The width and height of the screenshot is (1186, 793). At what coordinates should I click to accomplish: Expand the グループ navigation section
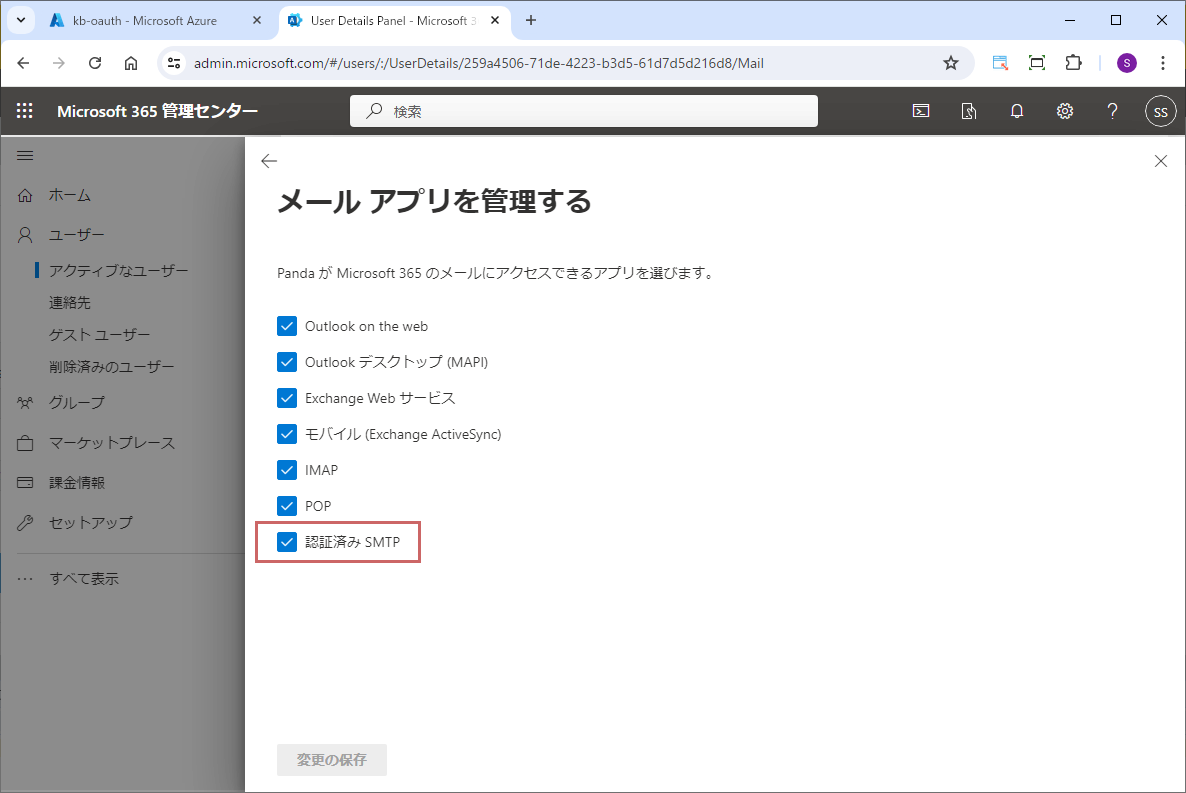(76, 402)
